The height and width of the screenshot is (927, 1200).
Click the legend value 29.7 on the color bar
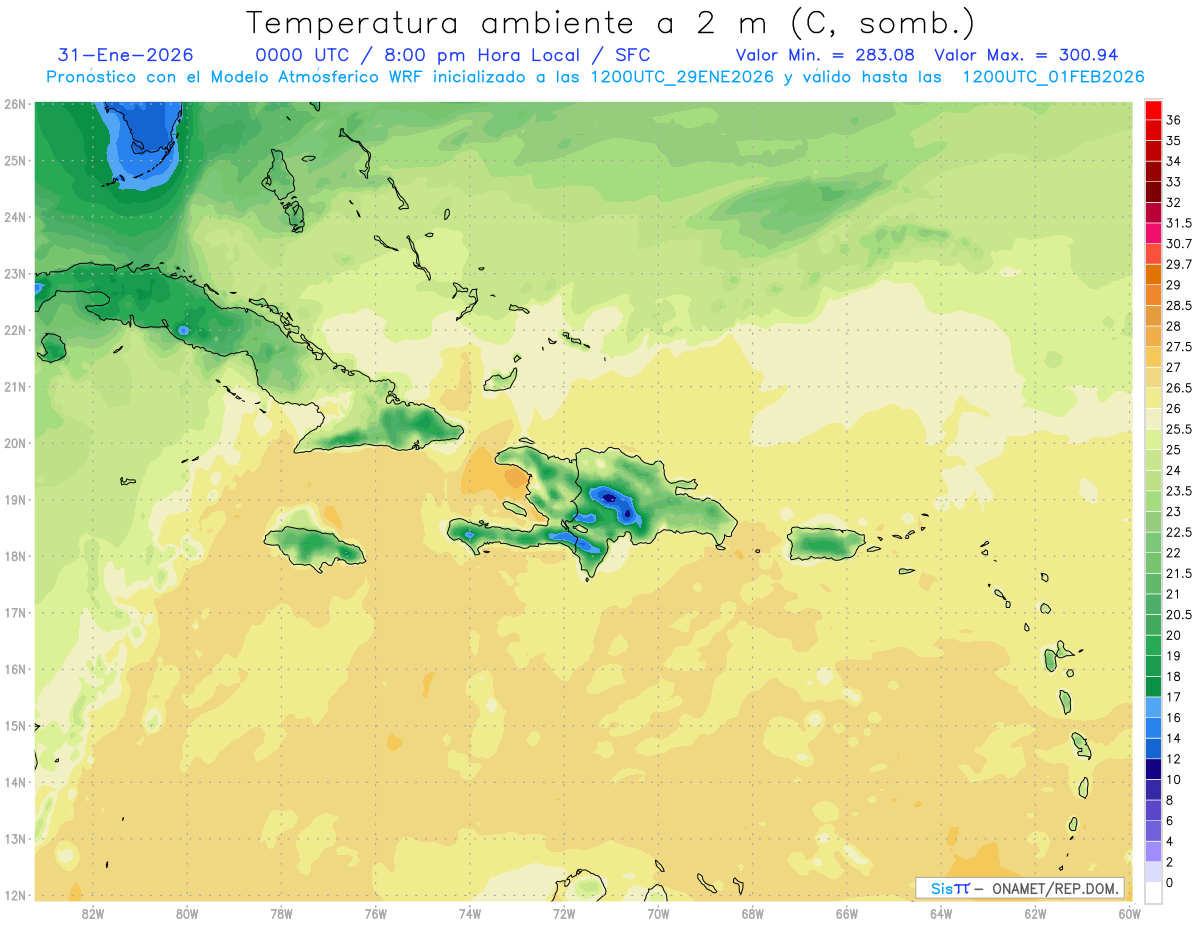click(1179, 264)
